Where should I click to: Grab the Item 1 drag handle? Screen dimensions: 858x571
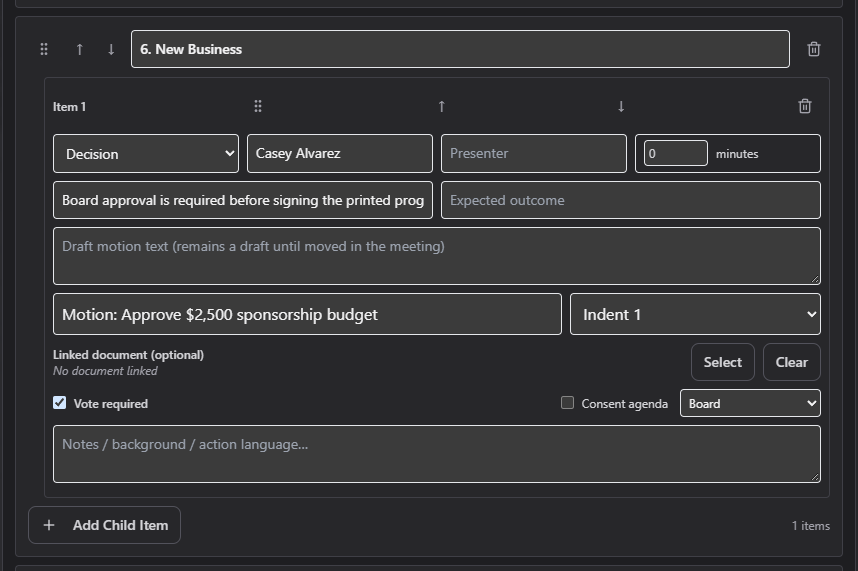[x=258, y=106]
